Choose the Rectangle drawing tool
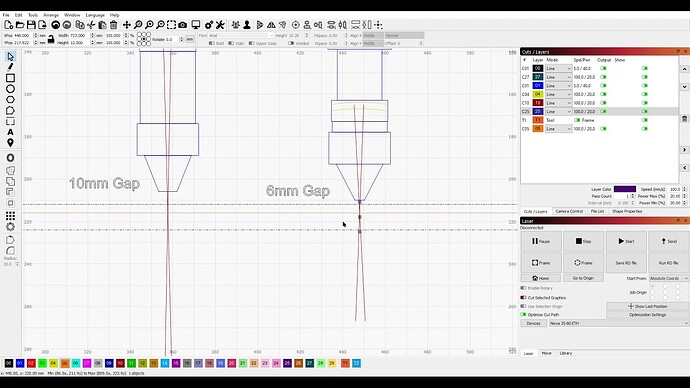The width and height of the screenshot is (690, 388). (11, 78)
